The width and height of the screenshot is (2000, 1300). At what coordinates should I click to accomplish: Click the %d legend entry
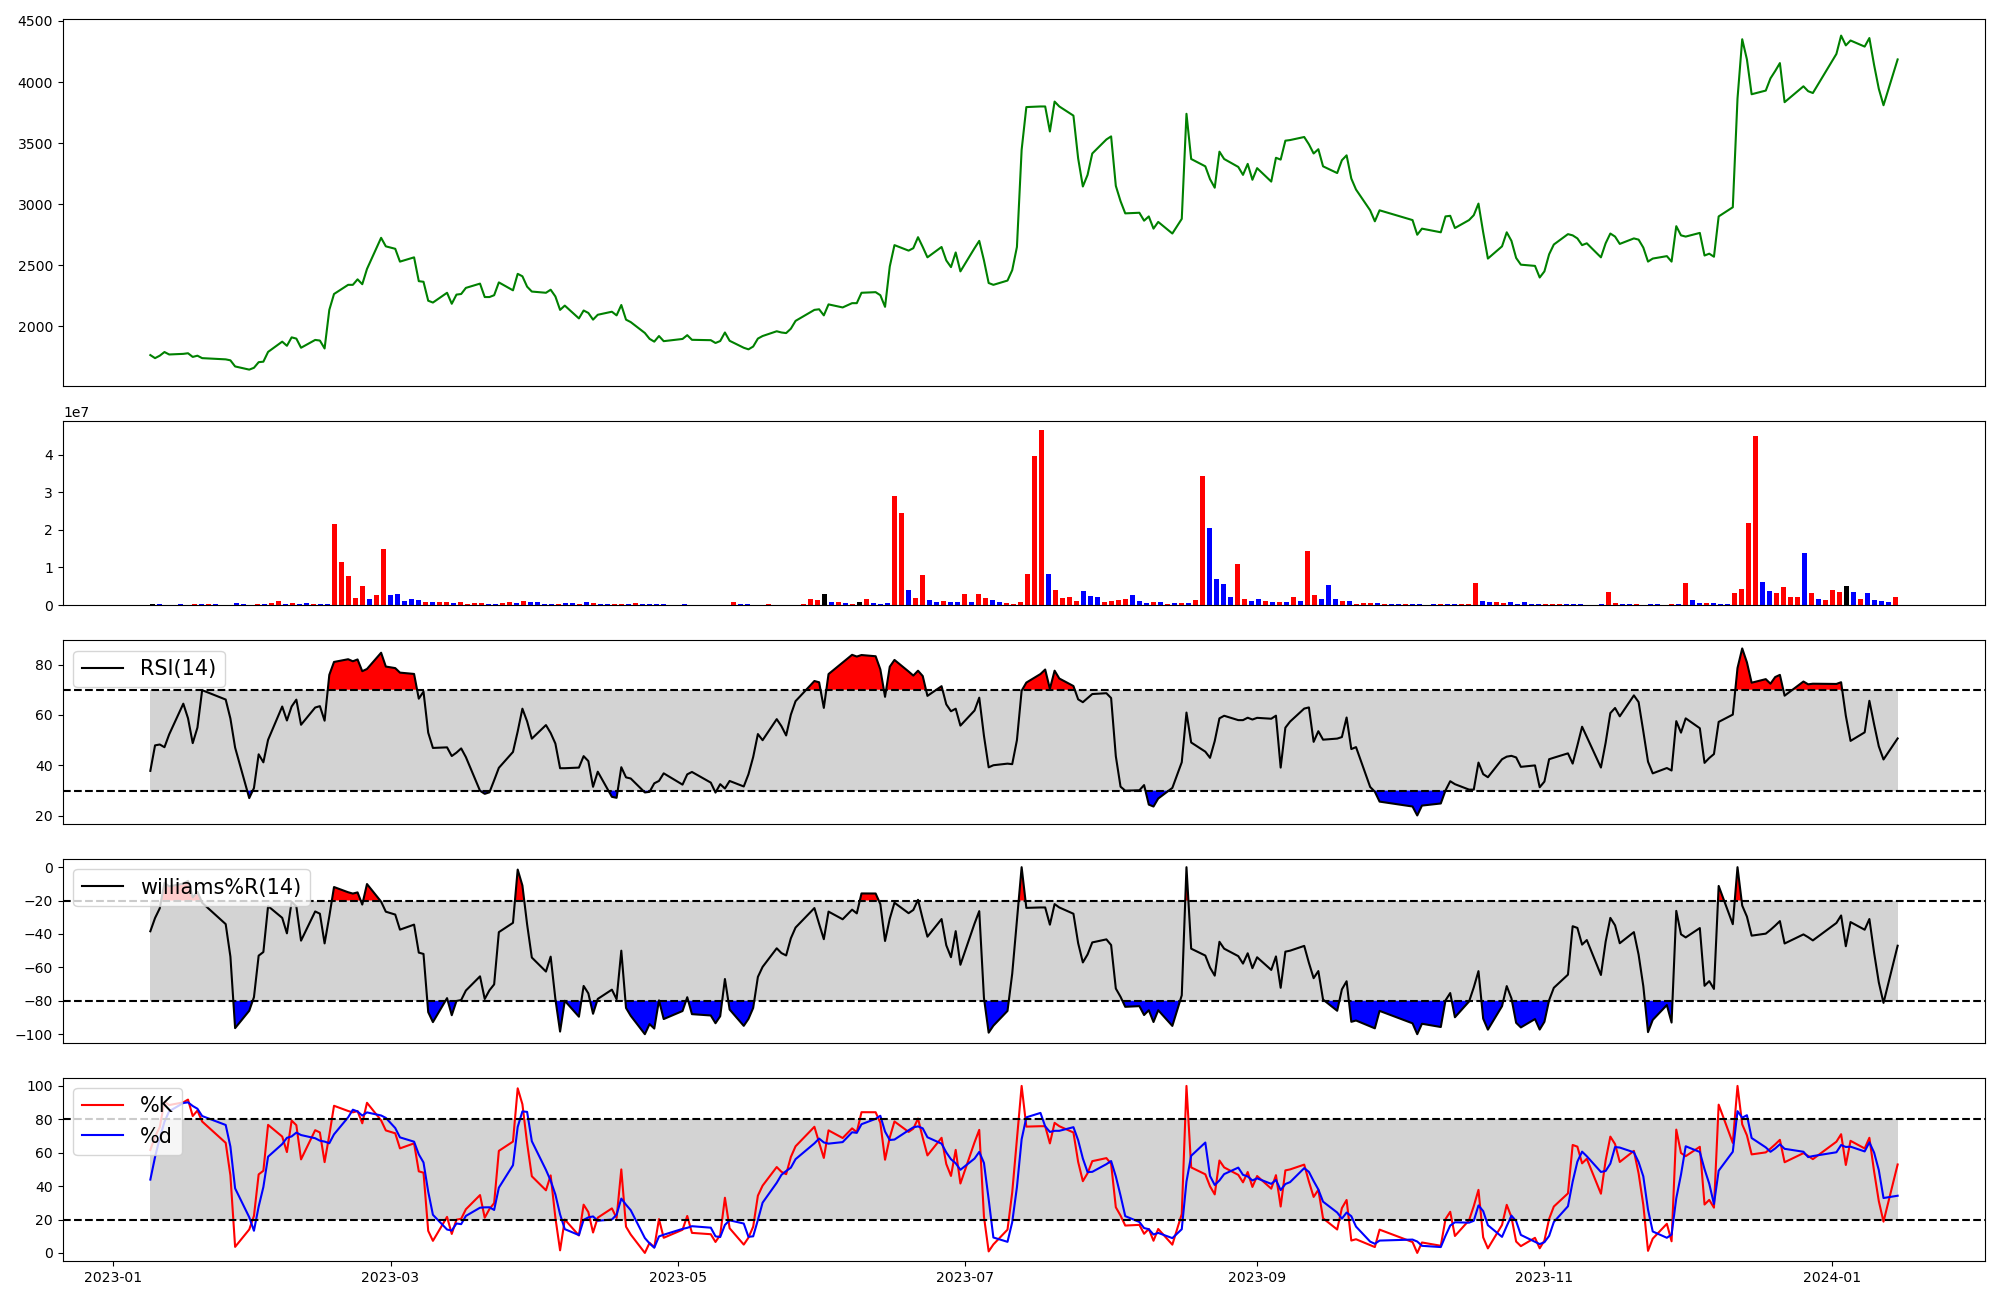click(156, 1136)
